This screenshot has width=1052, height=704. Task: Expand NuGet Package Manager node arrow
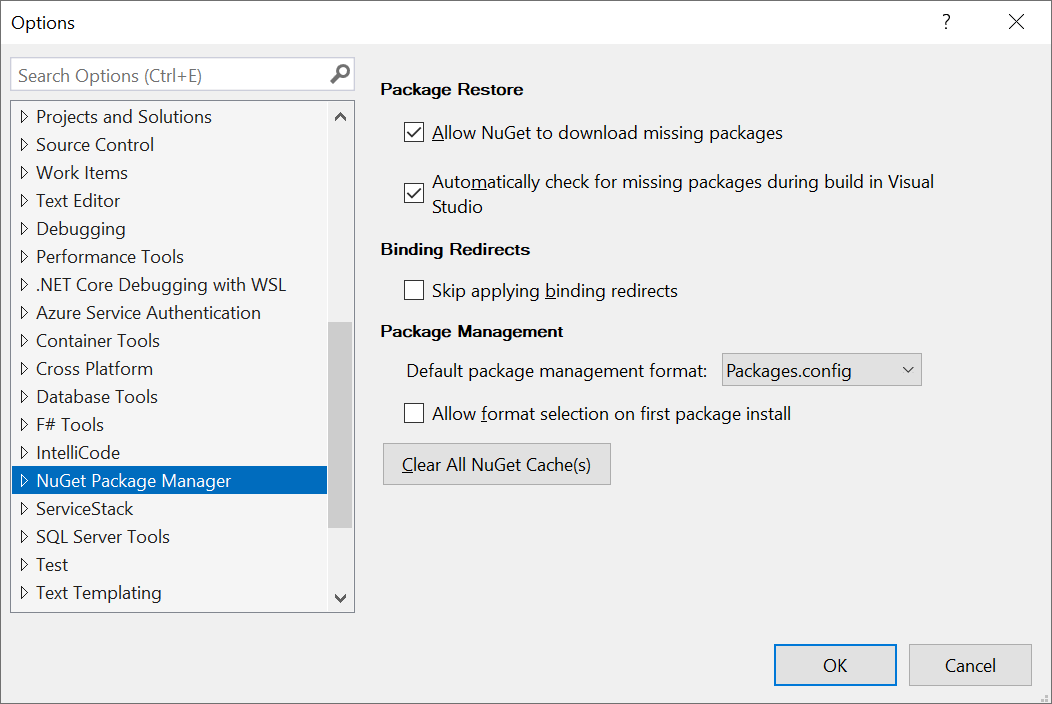(x=24, y=481)
